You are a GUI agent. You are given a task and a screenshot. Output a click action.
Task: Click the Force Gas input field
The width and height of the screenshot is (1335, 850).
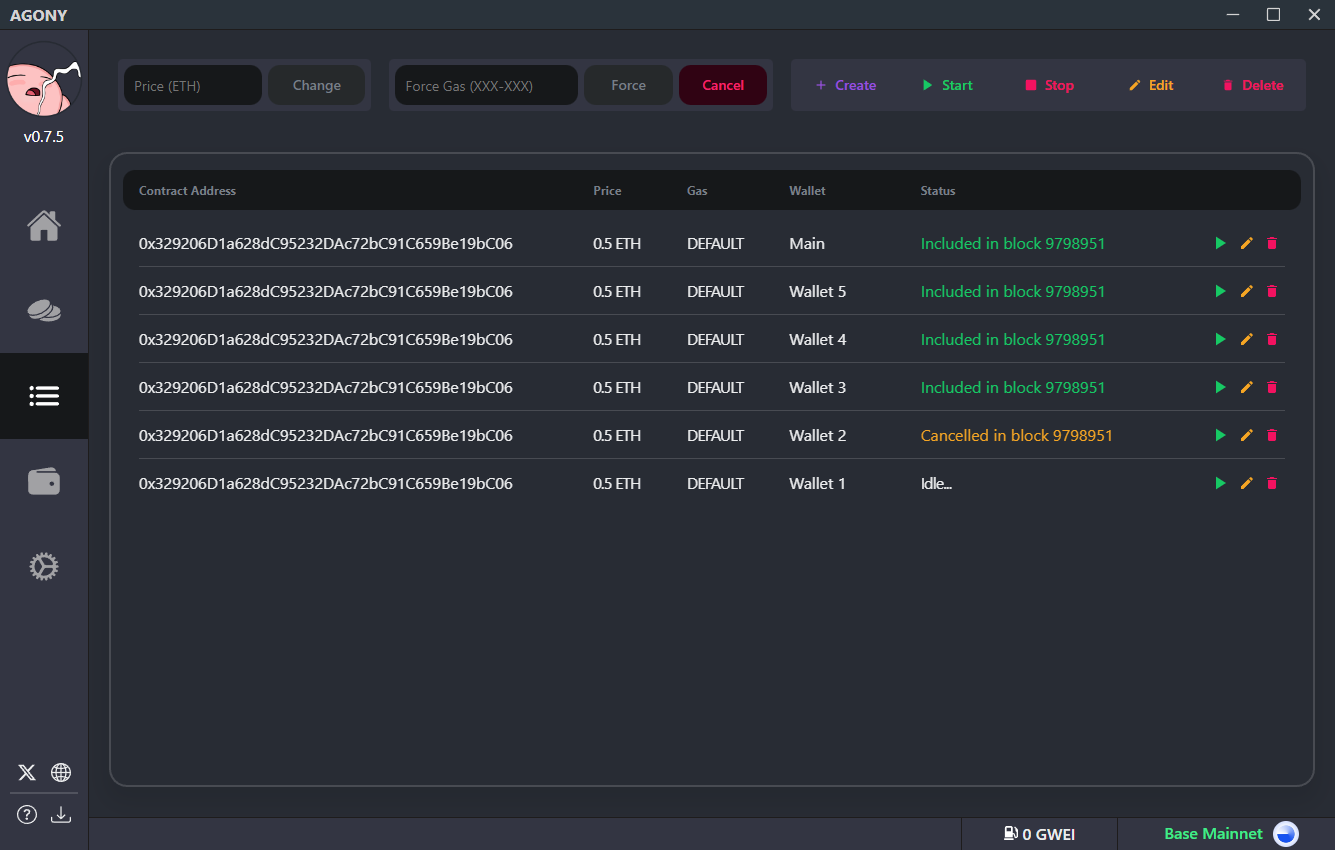(486, 85)
